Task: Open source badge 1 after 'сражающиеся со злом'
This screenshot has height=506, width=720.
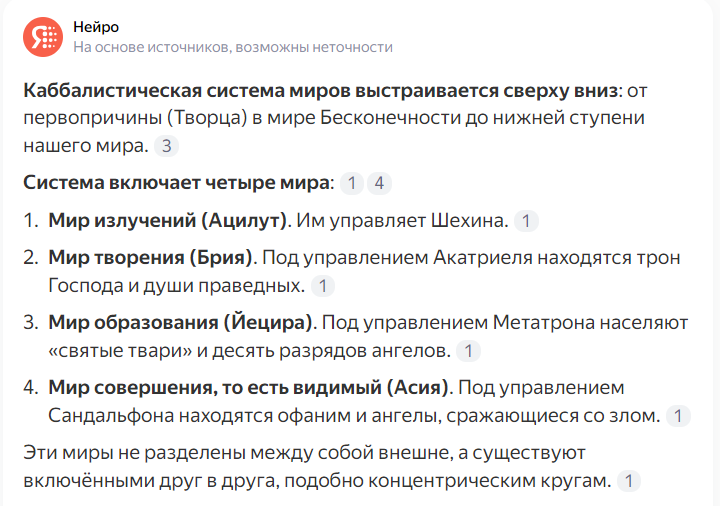Action: pos(678,416)
